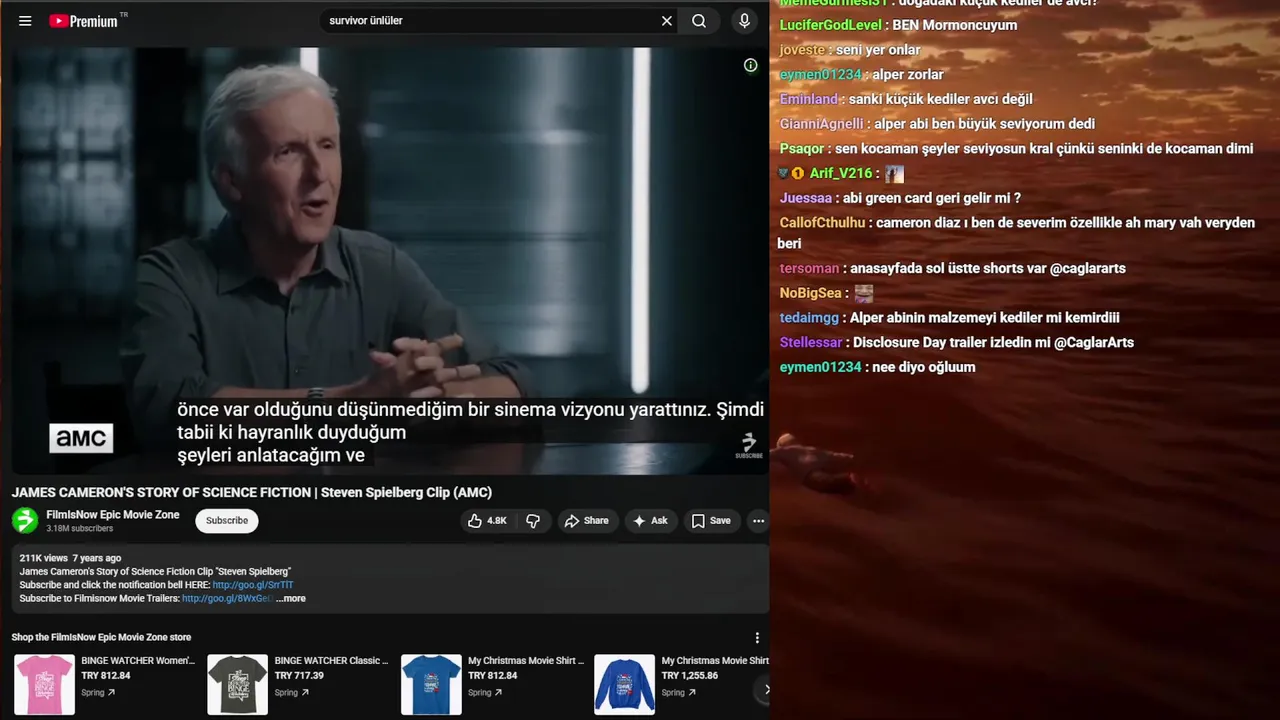
Task: Click 3.18M subscribers text
Action: (x=80, y=529)
